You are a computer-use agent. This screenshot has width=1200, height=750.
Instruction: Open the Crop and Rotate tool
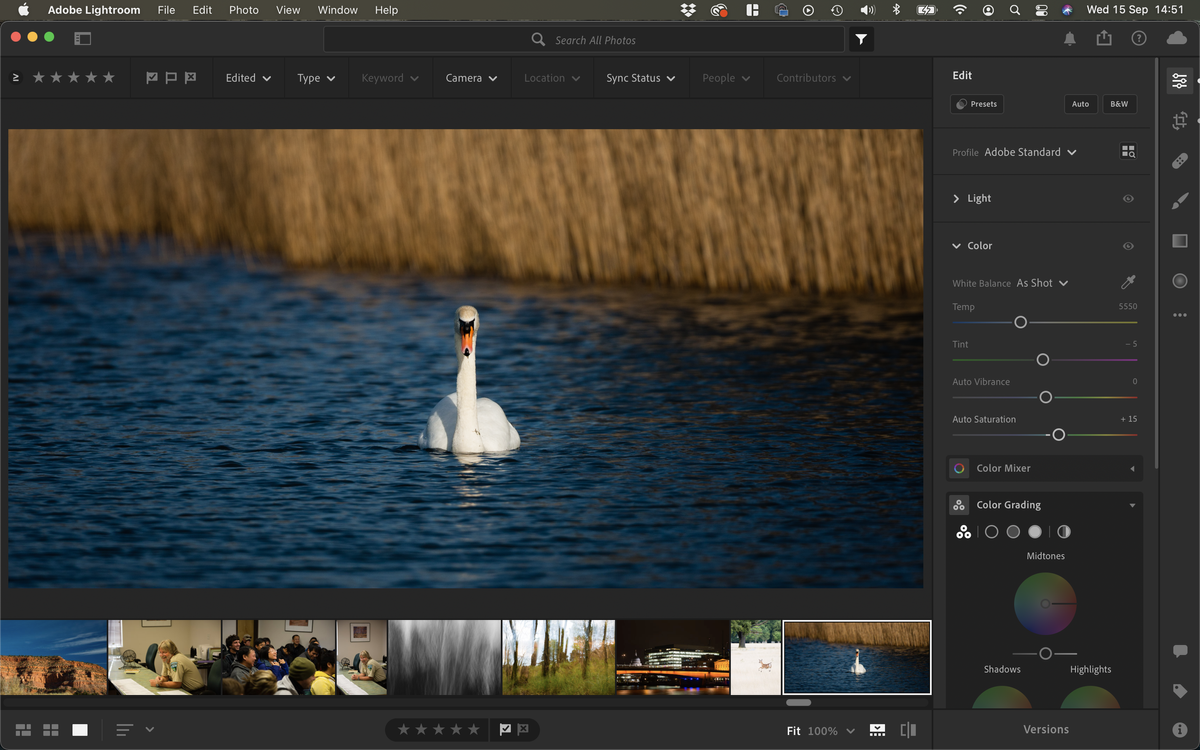[1180, 121]
